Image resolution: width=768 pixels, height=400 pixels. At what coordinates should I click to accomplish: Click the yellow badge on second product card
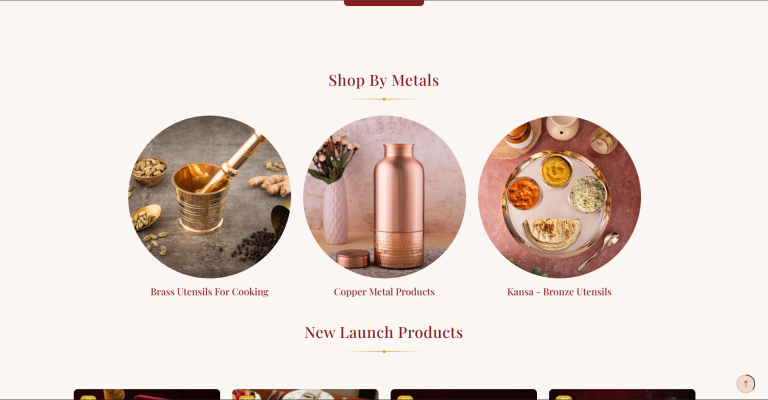tap(246, 398)
